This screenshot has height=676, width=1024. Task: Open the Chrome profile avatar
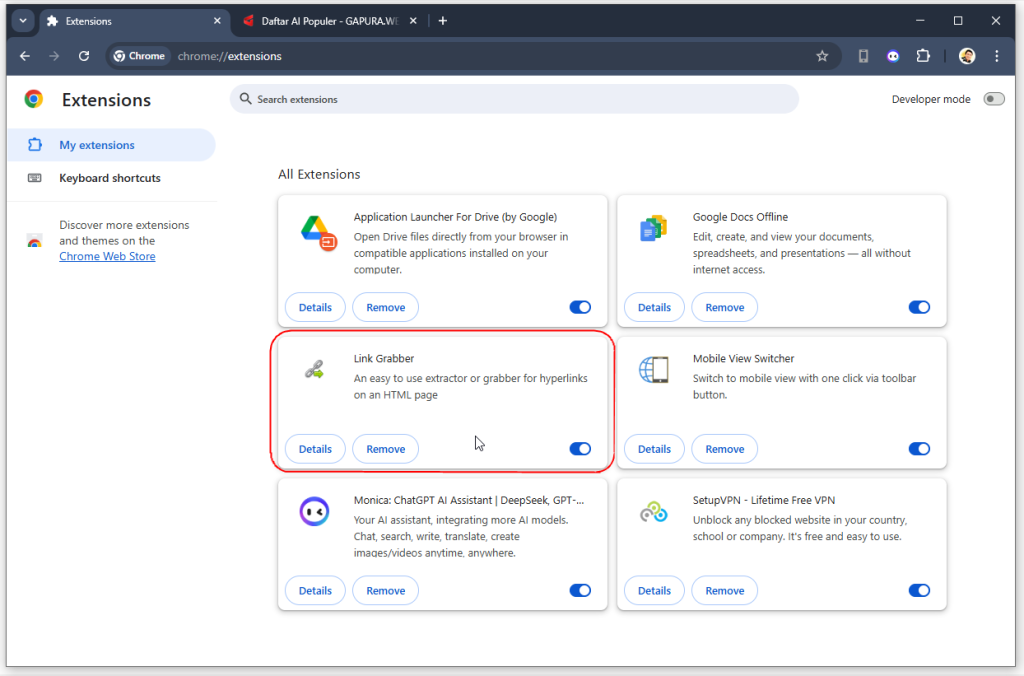pos(967,56)
